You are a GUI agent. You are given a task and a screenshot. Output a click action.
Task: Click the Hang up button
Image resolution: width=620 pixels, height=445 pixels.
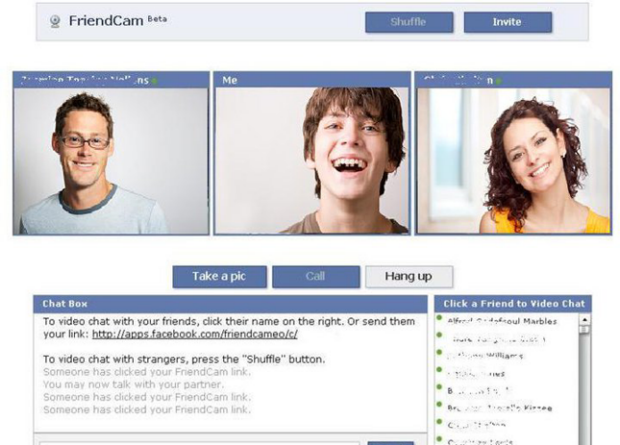(408, 276)
